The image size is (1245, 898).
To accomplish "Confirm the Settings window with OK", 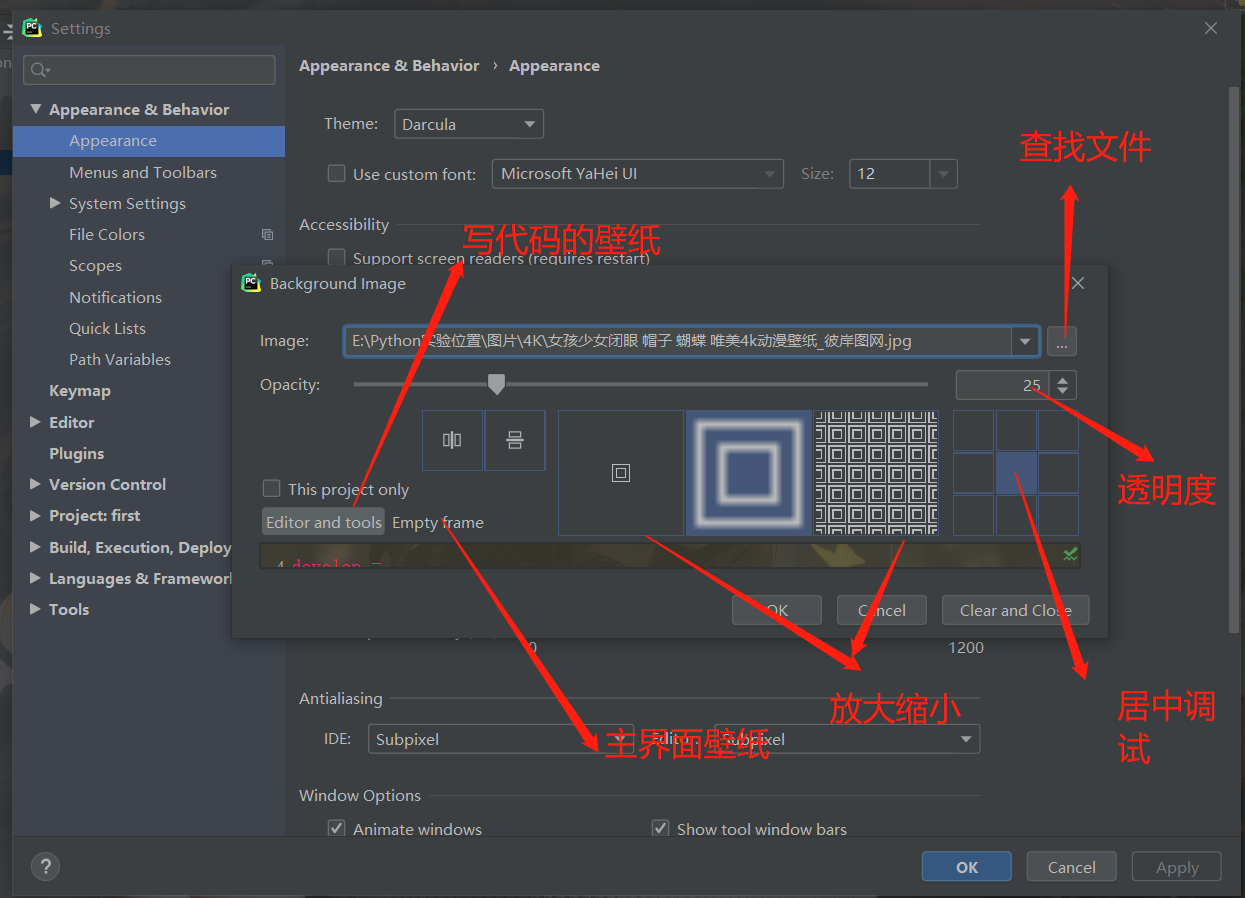I will click(x=967, y=867).
